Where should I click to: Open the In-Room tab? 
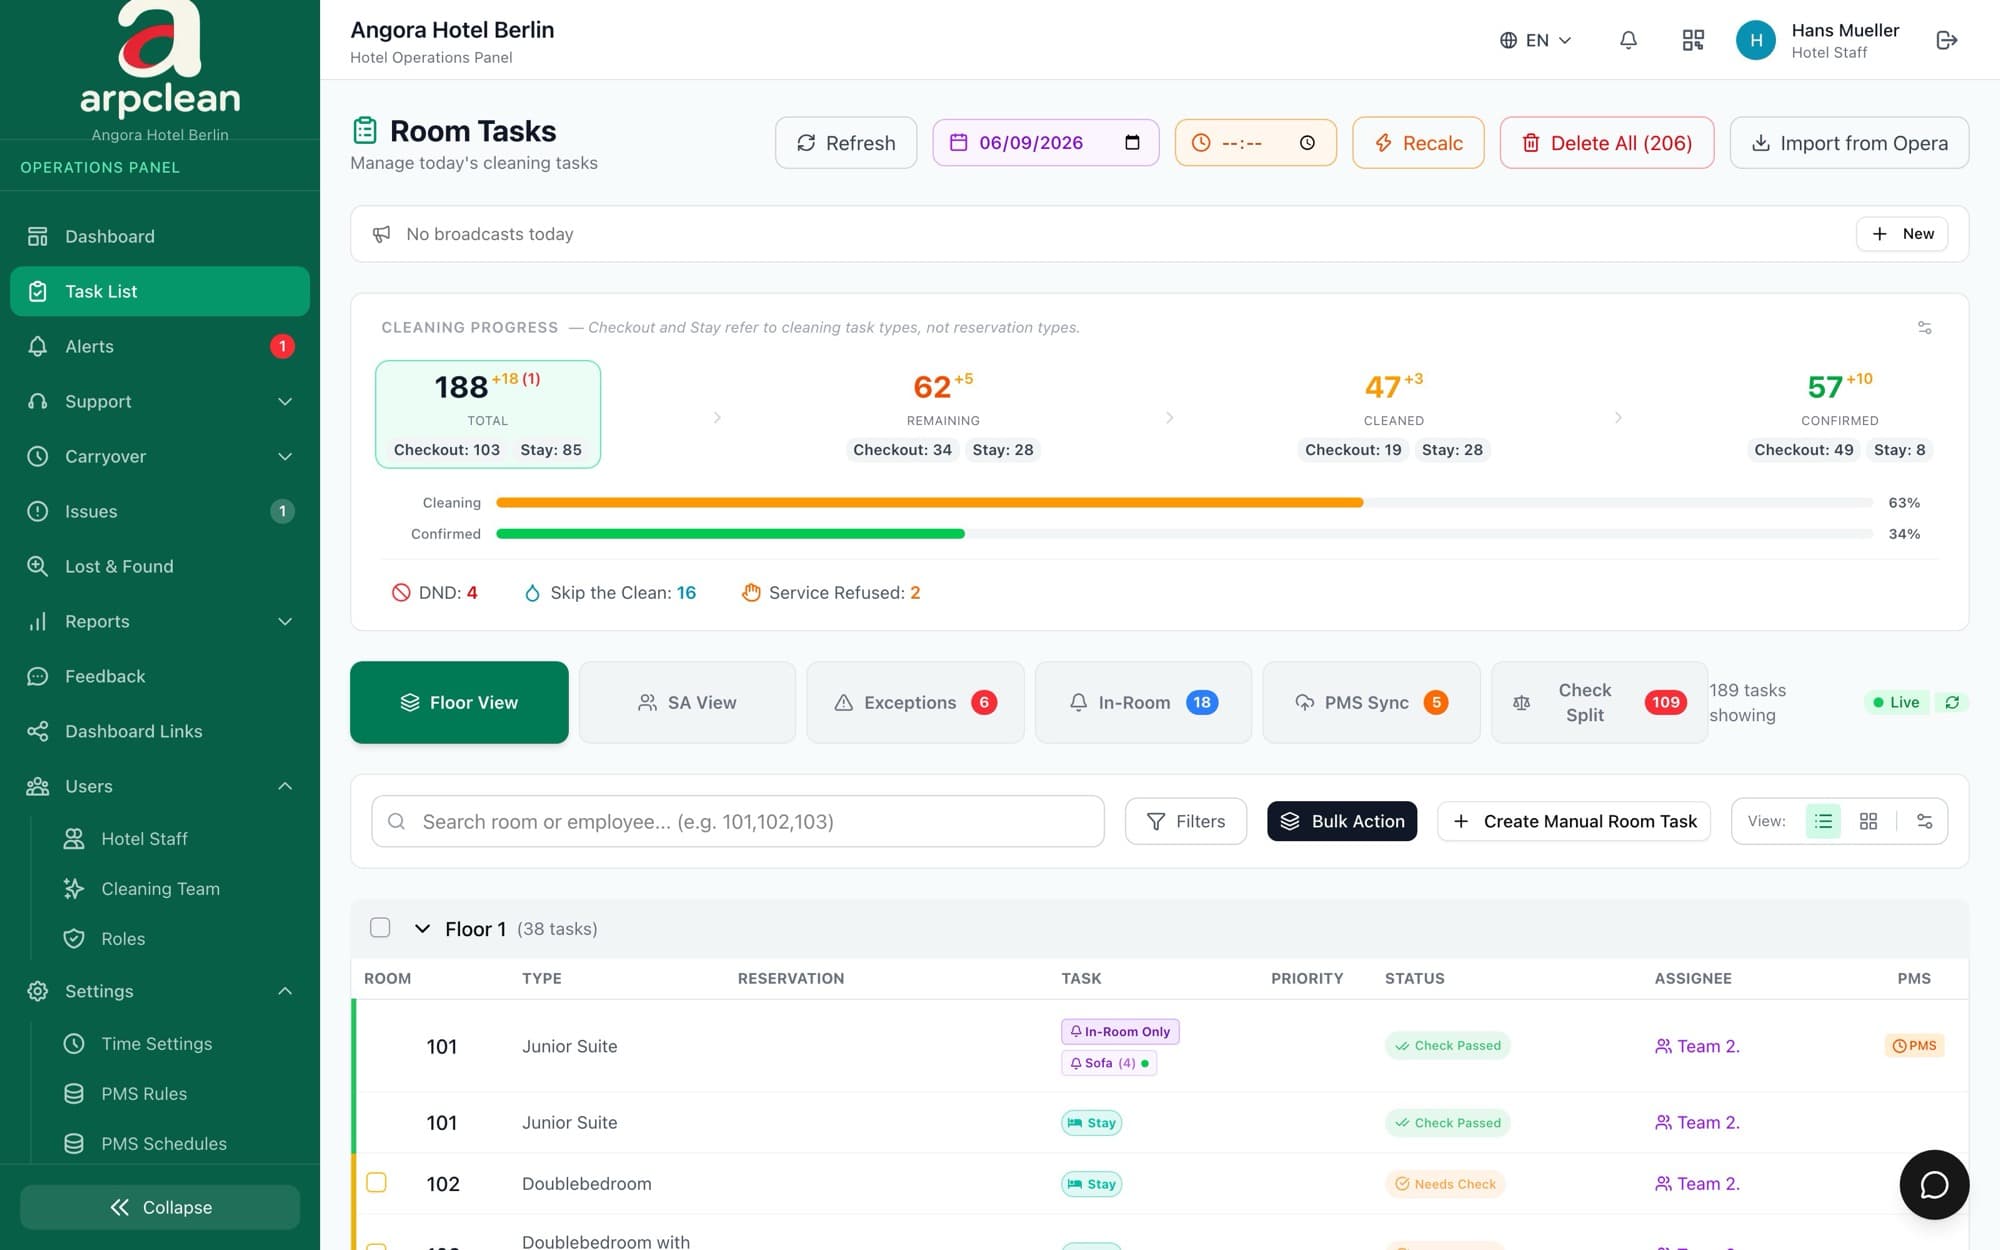(x=1143, y=702)
